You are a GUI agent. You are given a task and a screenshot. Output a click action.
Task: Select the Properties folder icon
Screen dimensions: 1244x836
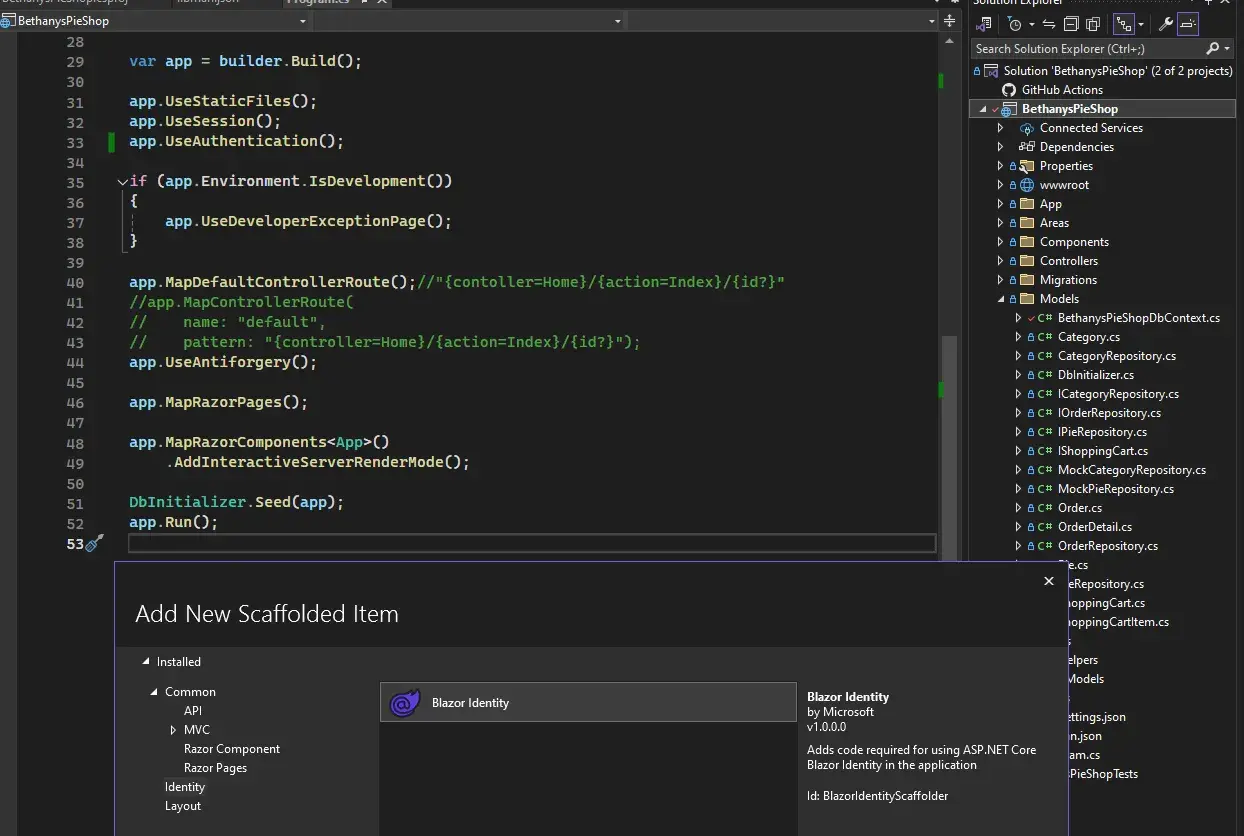1026,166
